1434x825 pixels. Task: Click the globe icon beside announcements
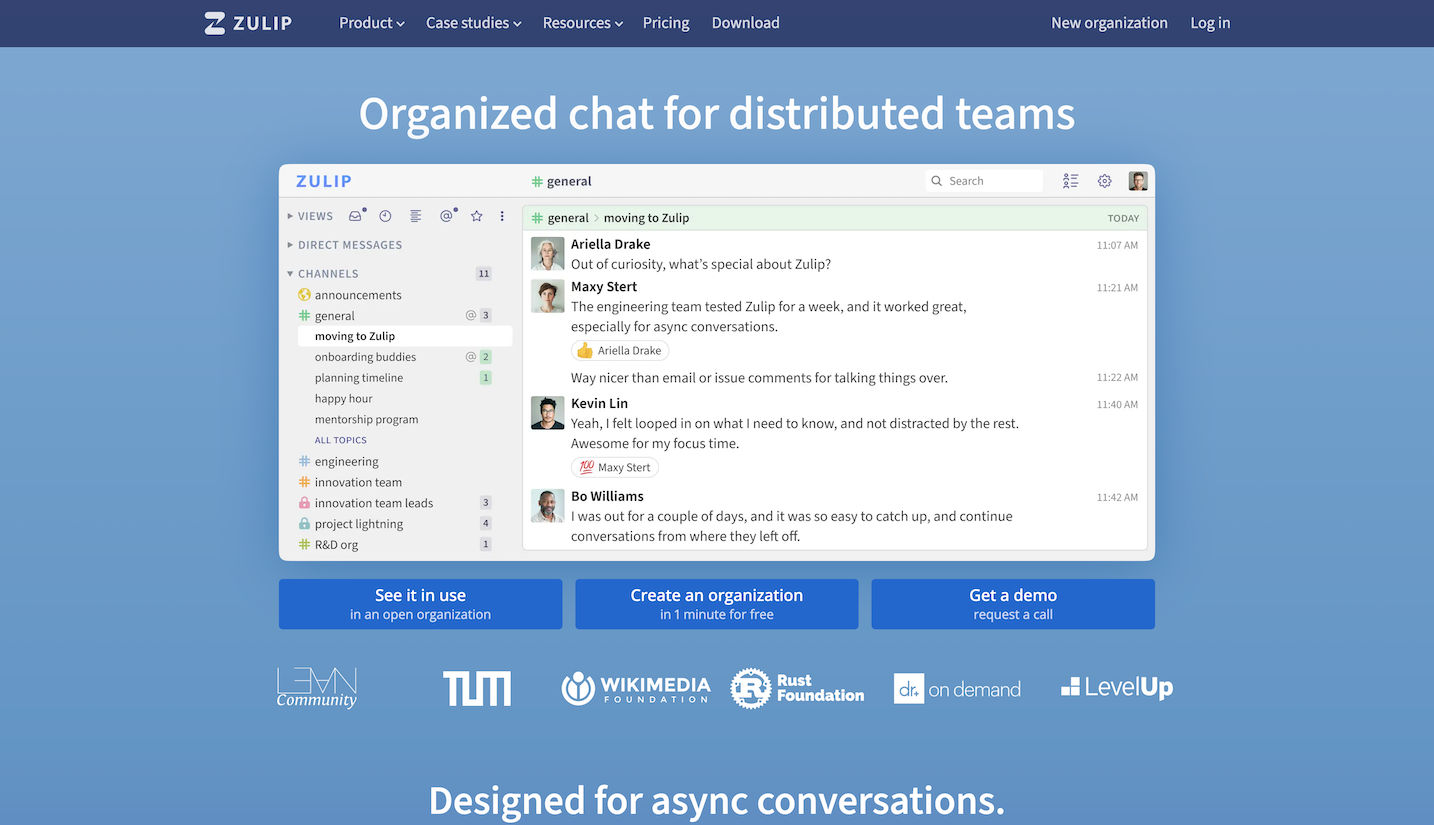pos(305,295)
